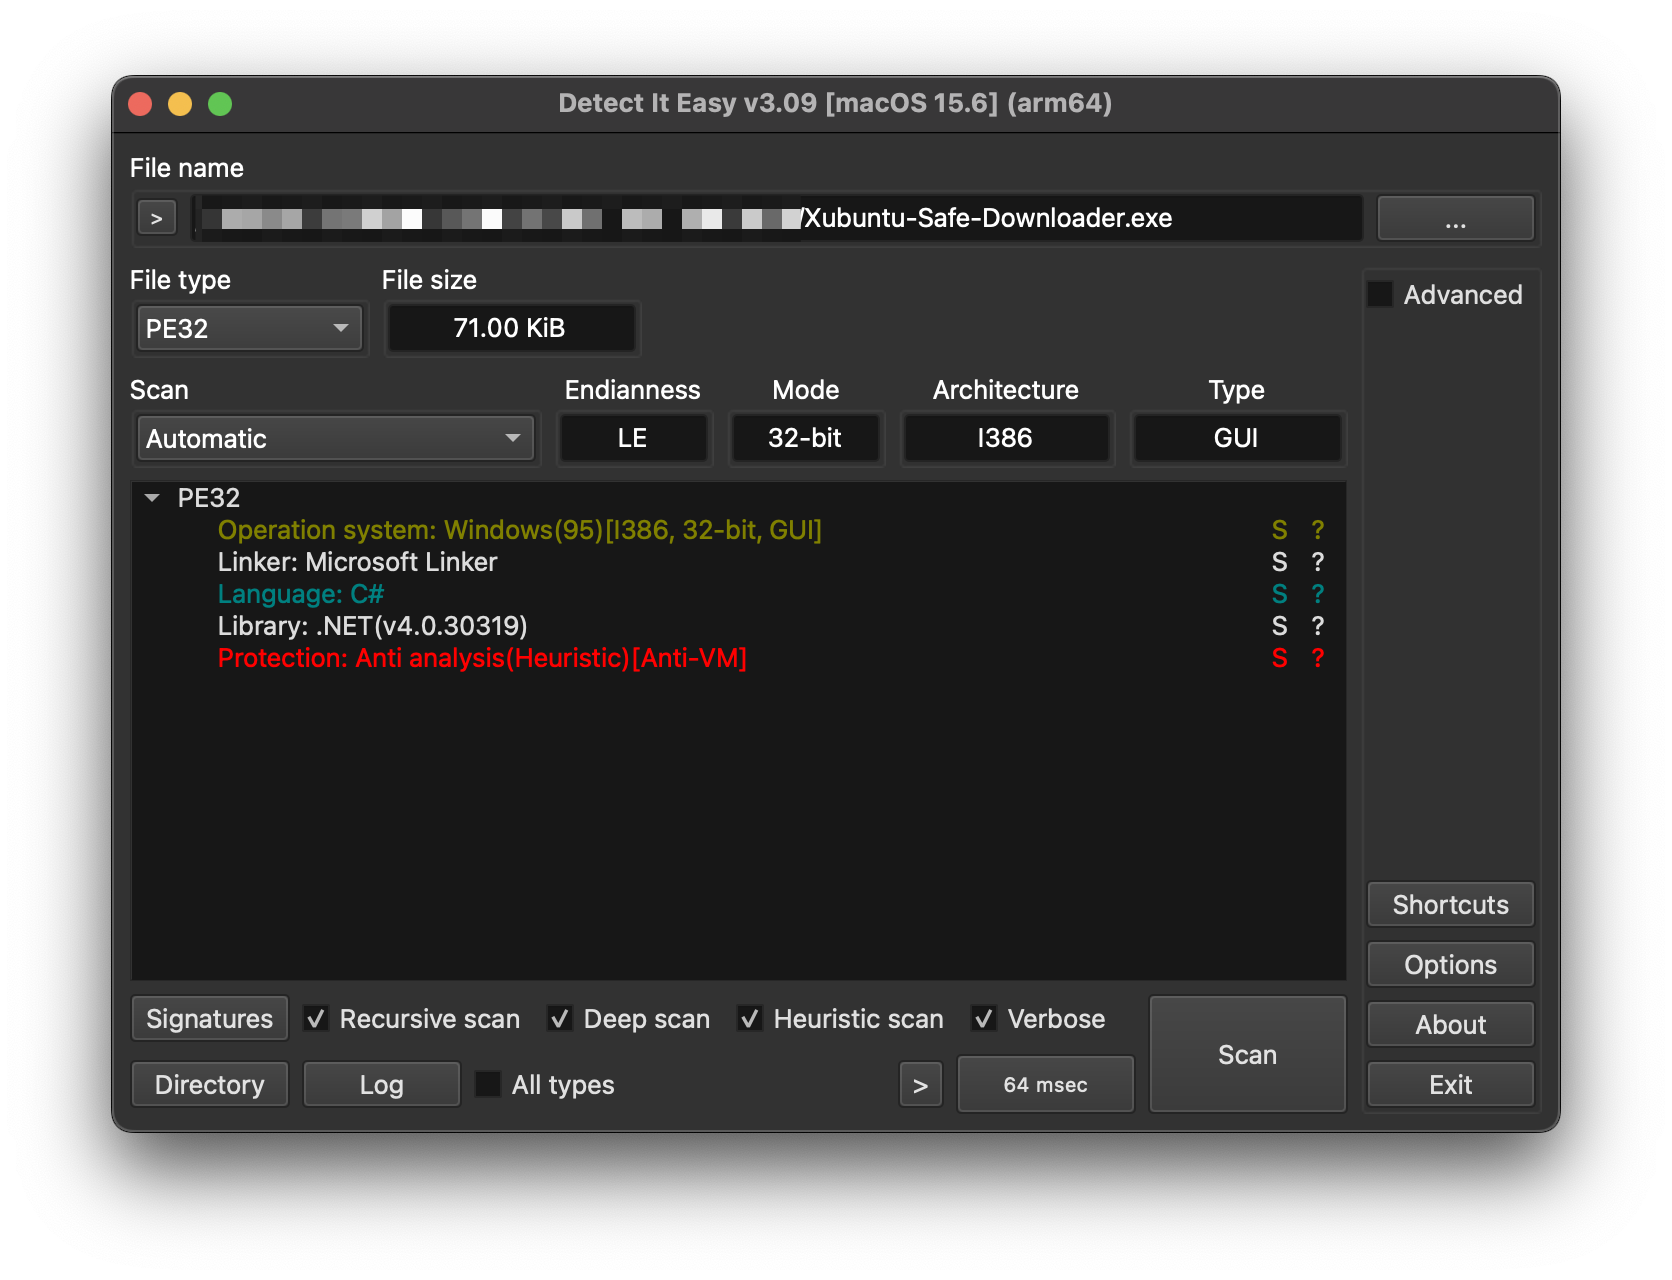Click the '>' arrow button left of file path
Image resolution: width=1672 pixels, height=1280 pixels.
tap(156, 218)
